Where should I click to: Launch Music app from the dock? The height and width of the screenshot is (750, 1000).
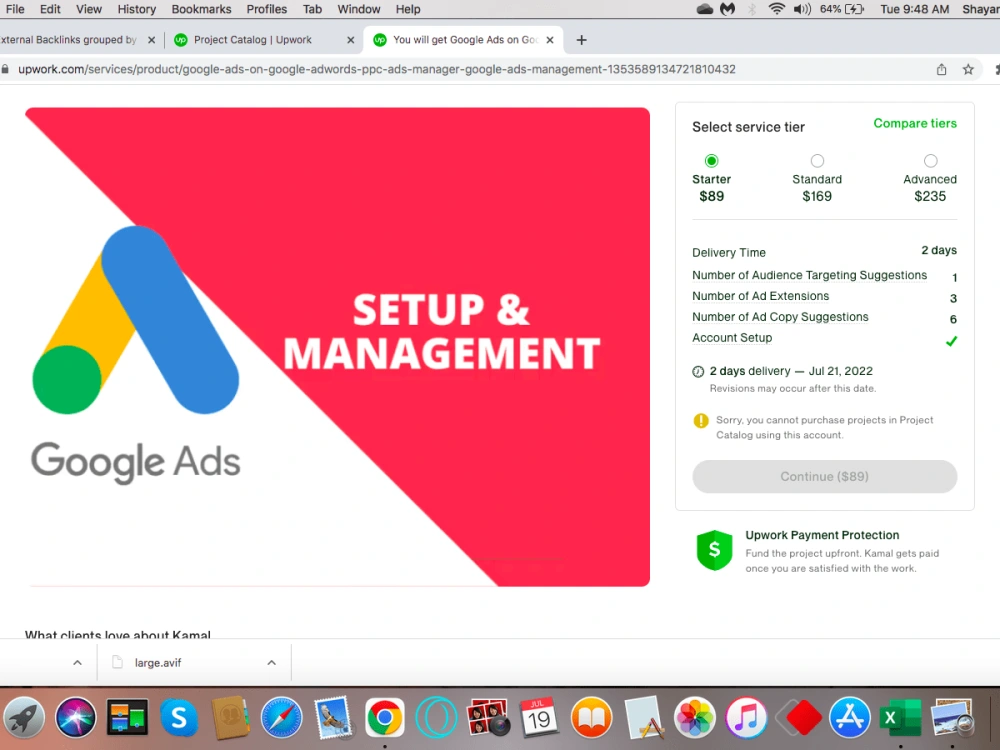(x=746, y=717)
